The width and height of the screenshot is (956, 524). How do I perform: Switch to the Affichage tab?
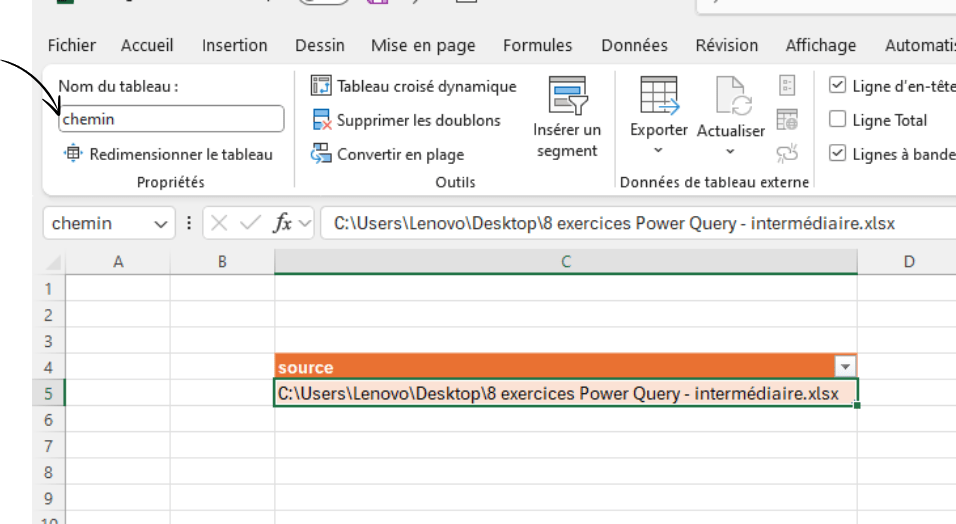pyautogui.click(x=821, y=46)
